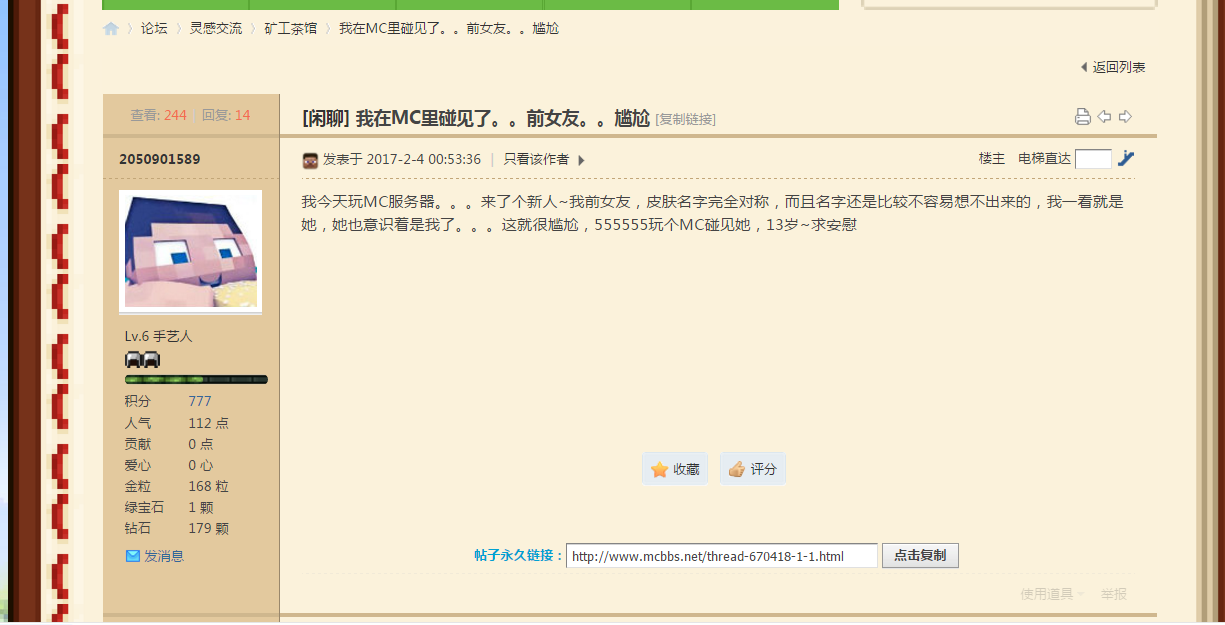Click the elevator jump icon

[x=1126, y=158]
